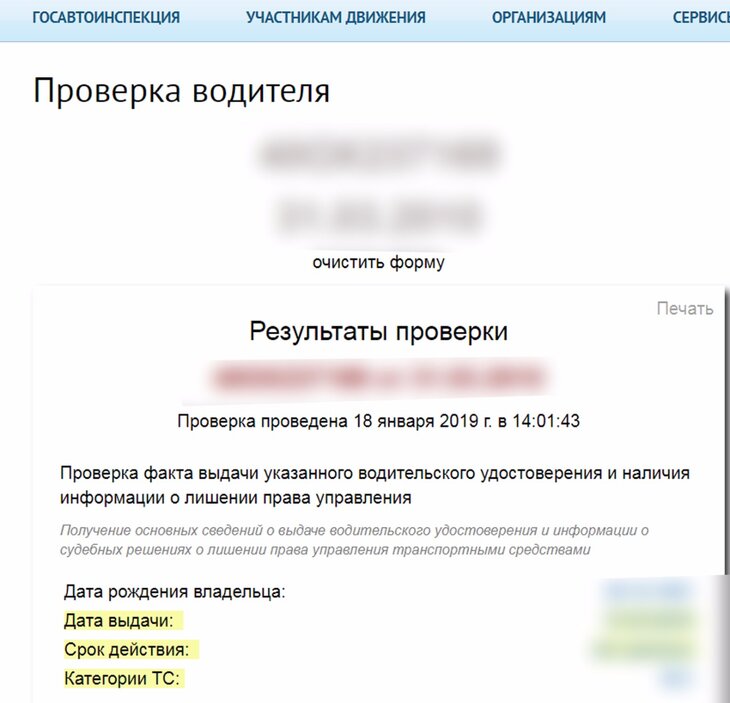This screenshot has height=703, width=730.
Task: Open the ГОСАВТОИНСПЕКЦИЯ menu
Action: point(106,18)
